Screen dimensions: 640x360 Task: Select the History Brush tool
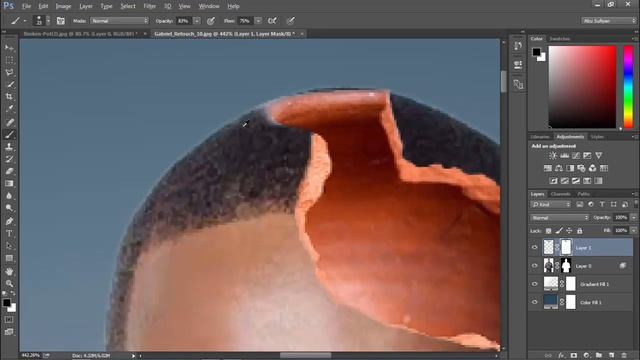(x=9, y=159)
